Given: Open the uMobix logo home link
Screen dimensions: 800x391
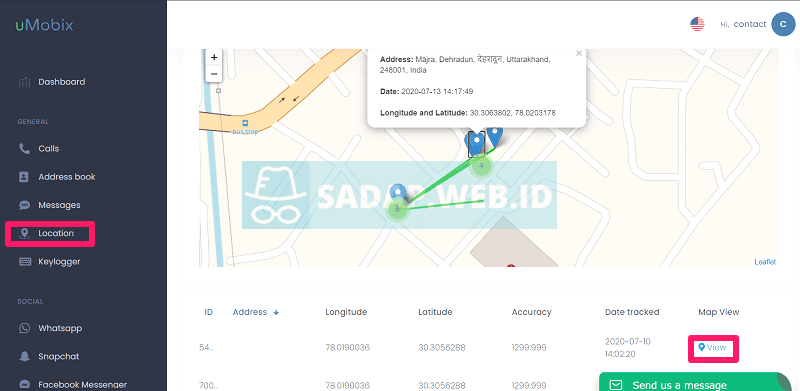Looking at the screenshot, I should [44, 25].
